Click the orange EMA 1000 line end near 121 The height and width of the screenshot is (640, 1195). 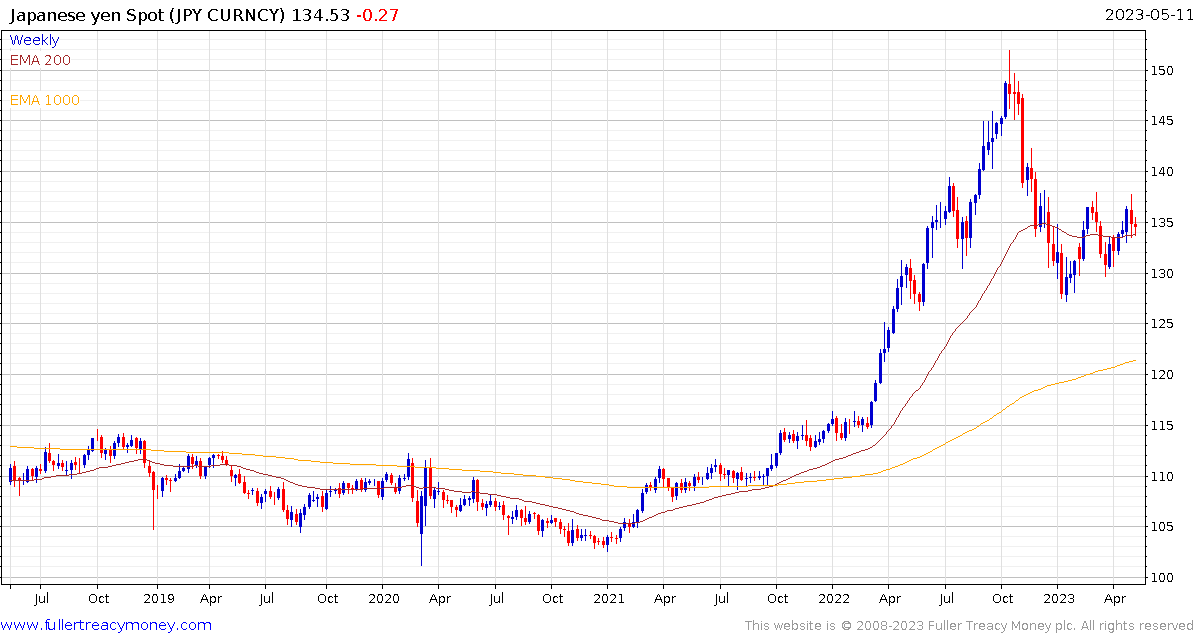[1134, 360]
